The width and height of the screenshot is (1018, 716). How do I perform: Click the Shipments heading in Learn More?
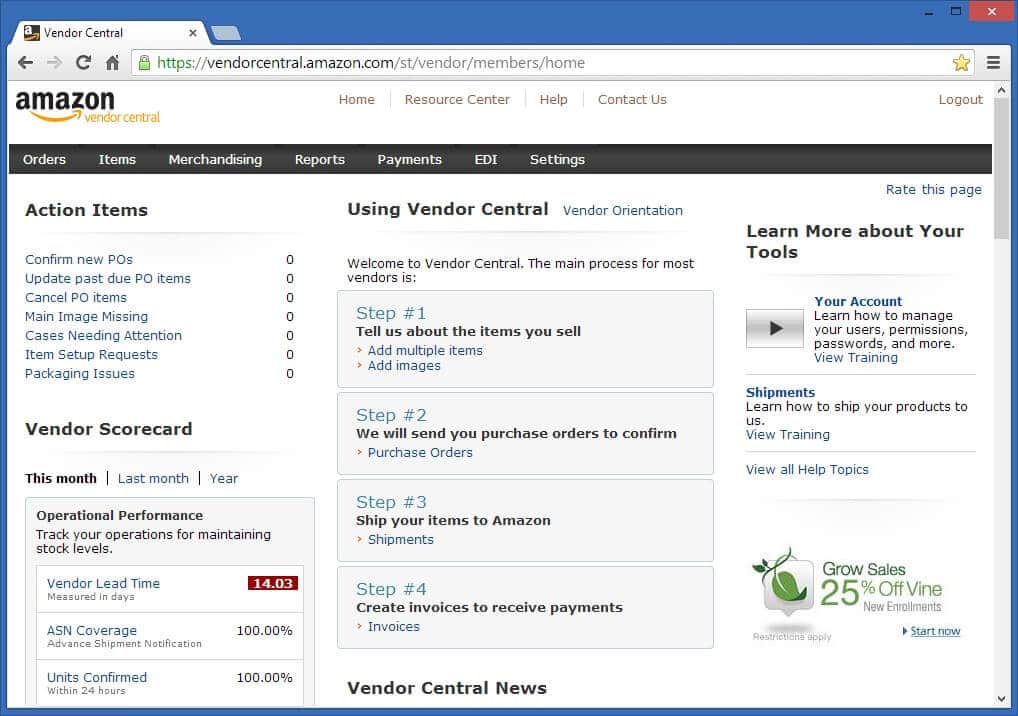click(780, 392)
